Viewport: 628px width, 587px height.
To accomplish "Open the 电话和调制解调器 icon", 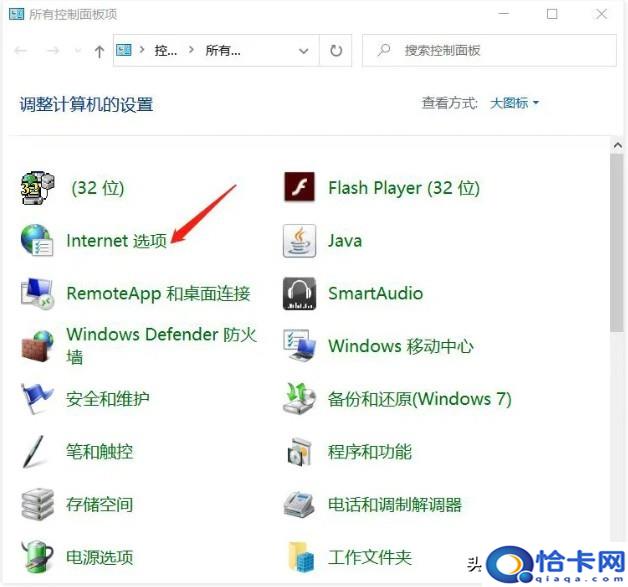I will 299,505.
